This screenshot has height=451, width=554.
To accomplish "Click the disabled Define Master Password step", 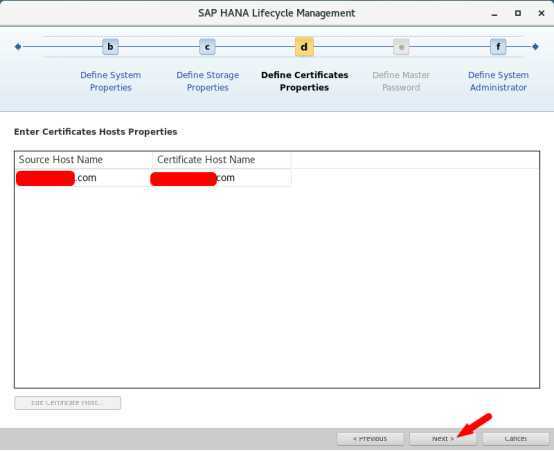I will coord(401,81).
